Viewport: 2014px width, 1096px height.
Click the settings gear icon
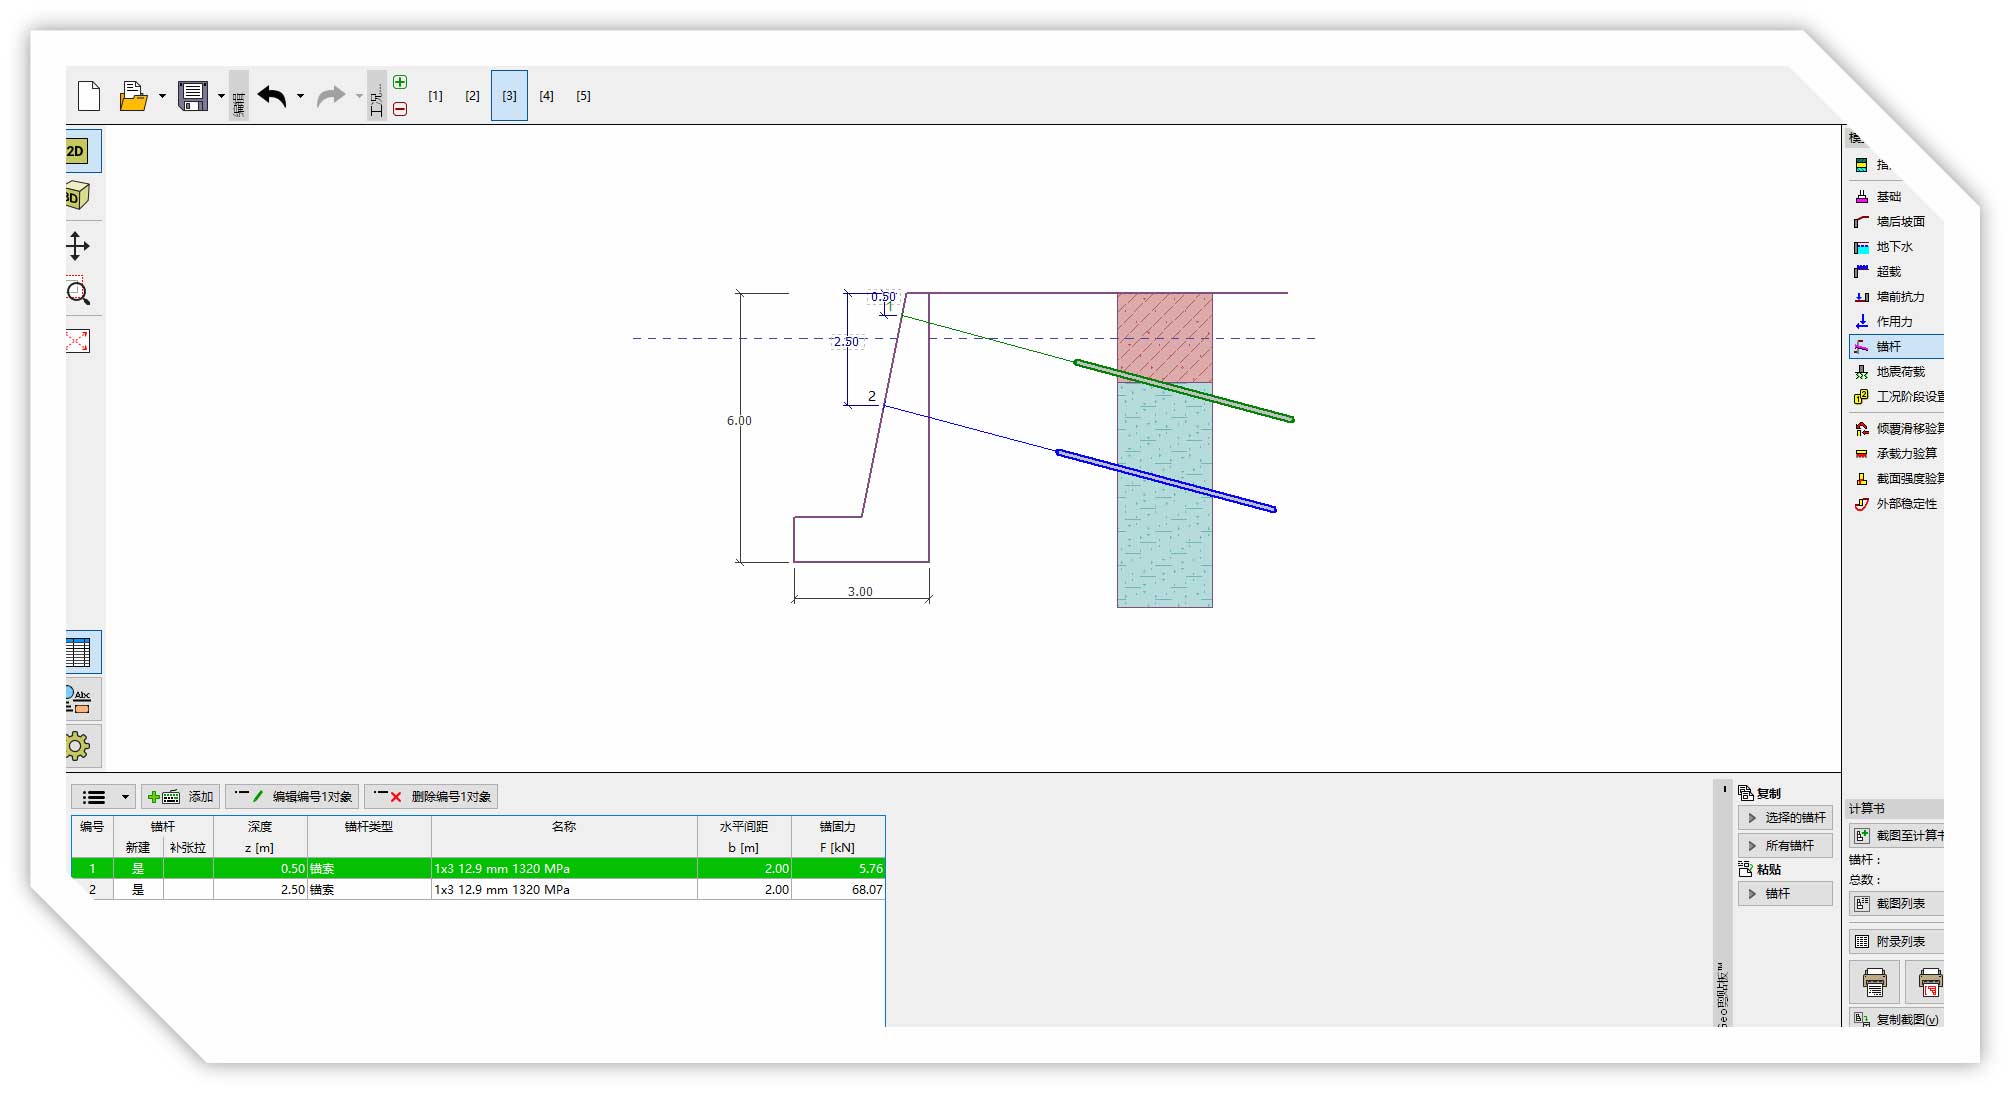pos(78,746)
